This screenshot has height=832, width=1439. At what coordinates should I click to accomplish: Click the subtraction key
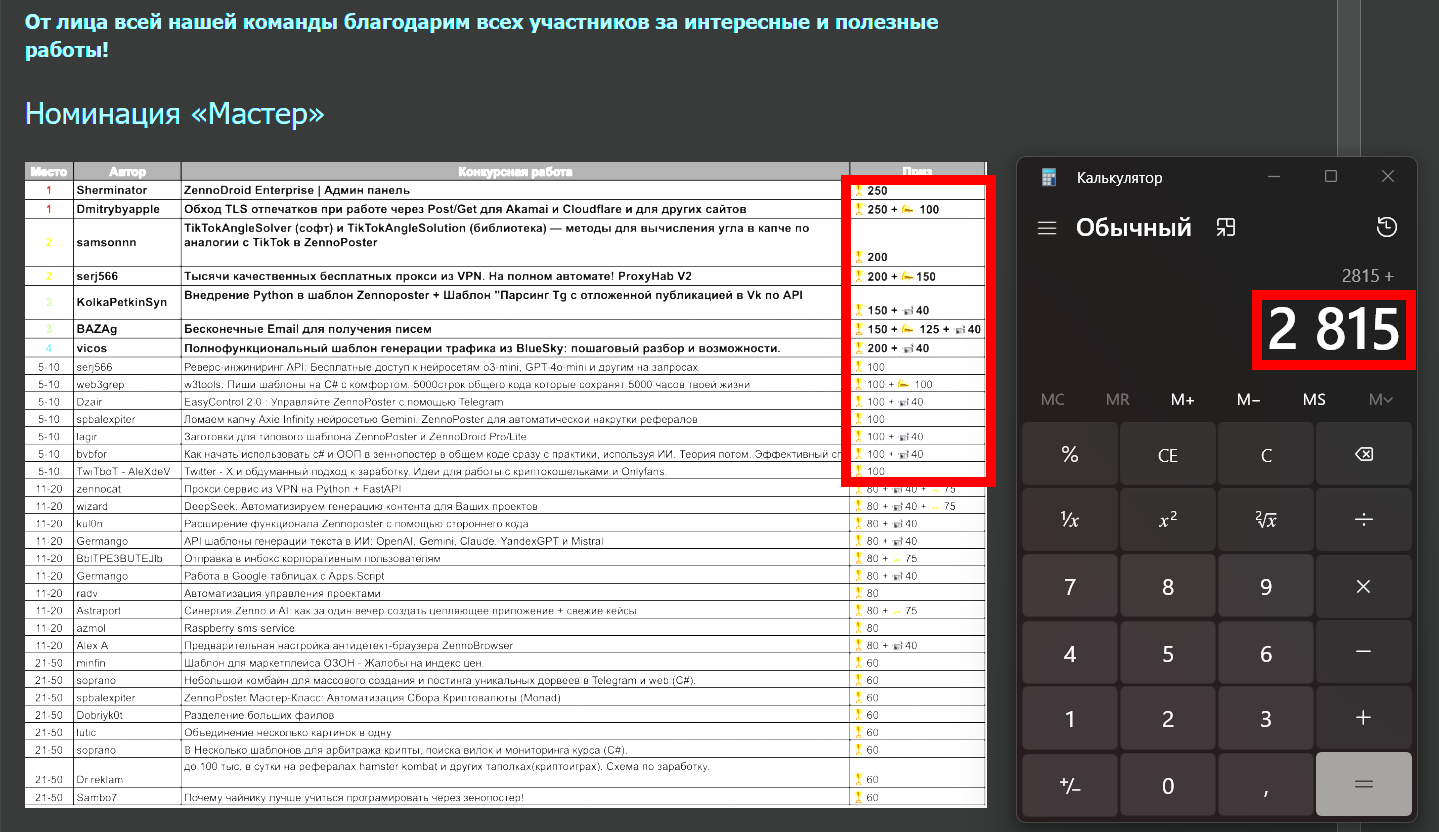click(1363, 652)
